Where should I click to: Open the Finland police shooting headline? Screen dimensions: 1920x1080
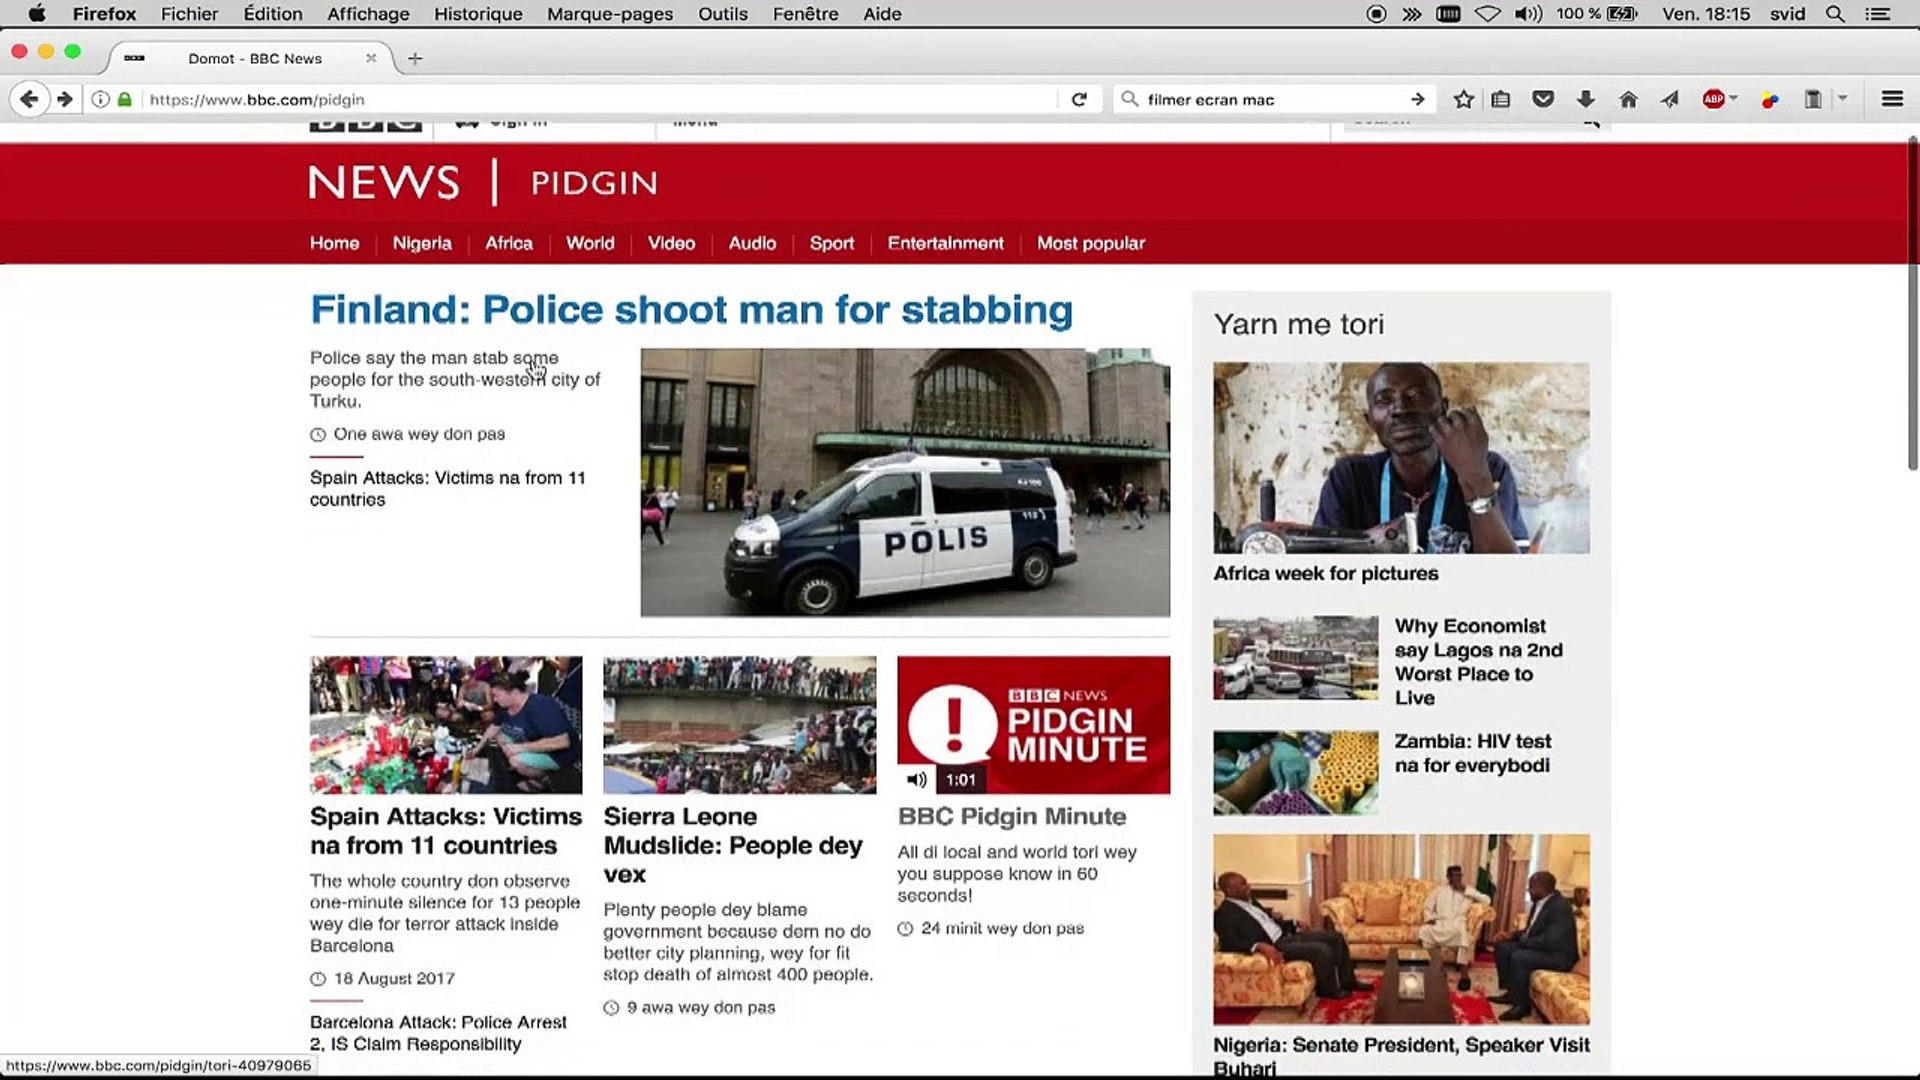click(691, 310)
